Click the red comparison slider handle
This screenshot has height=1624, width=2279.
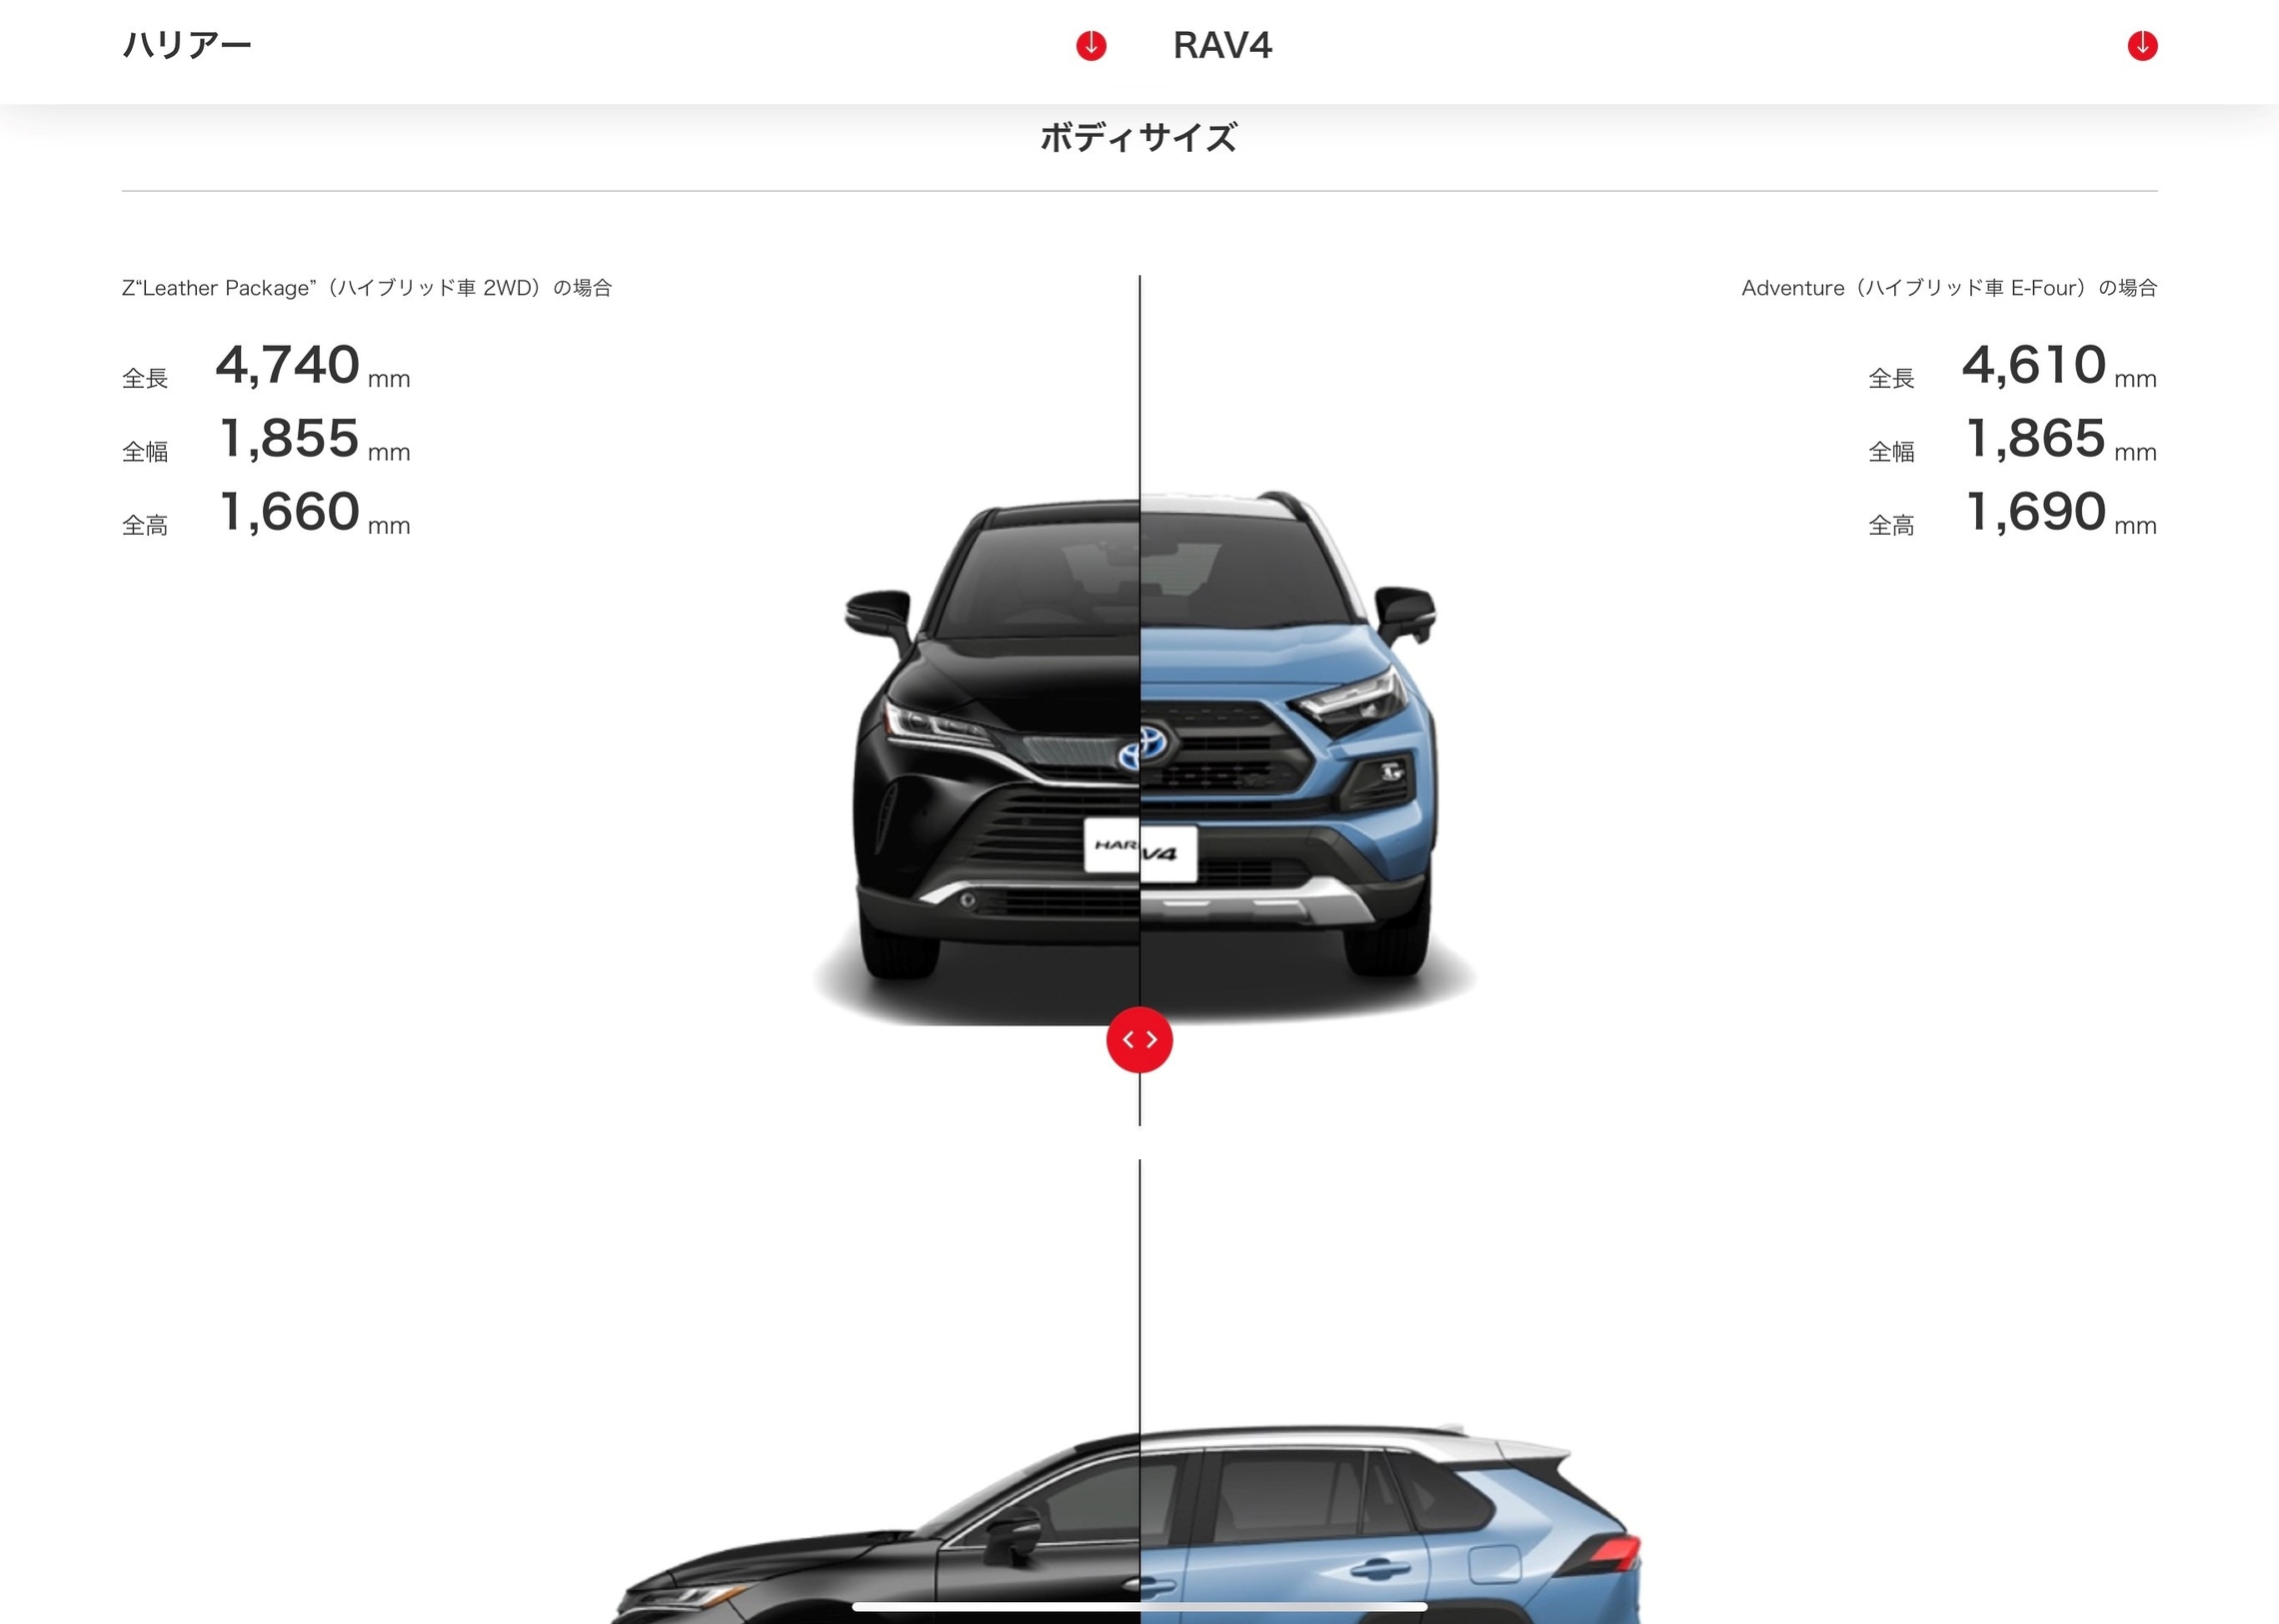coord(1139,1040)
